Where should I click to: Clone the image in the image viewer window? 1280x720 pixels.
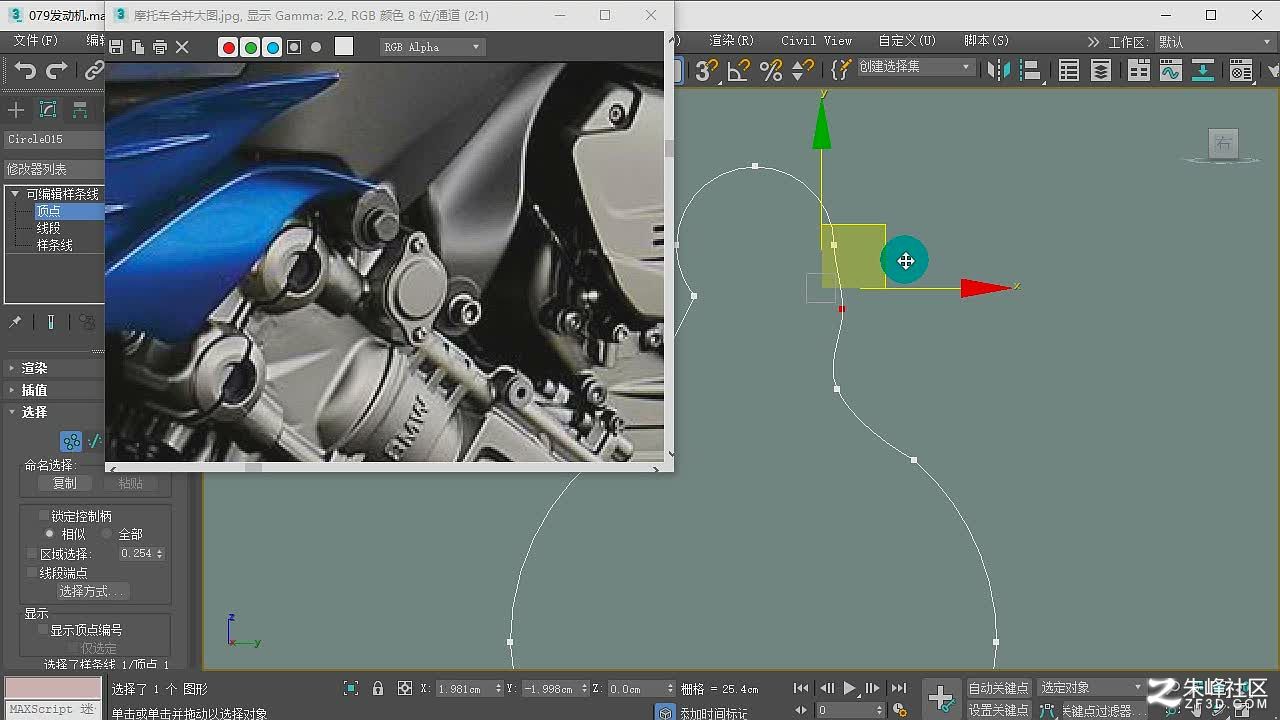[x=138, y=47]
